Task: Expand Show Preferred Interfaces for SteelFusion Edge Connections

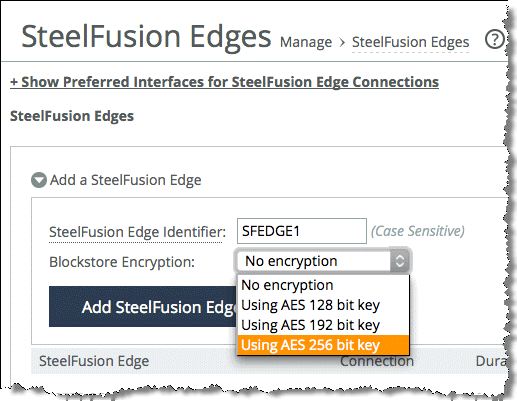Action: [224, 82]
